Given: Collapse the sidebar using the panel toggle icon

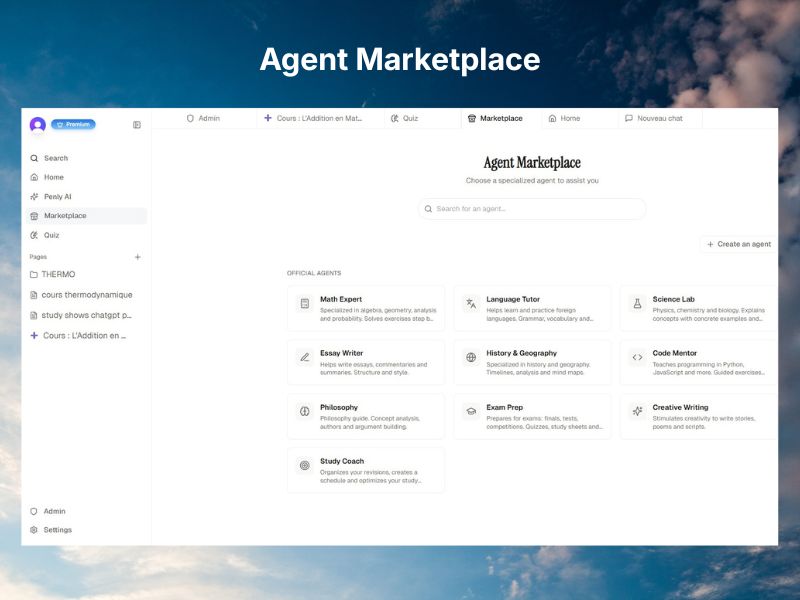Looking at the screenshot, I should tap(137, 125).
